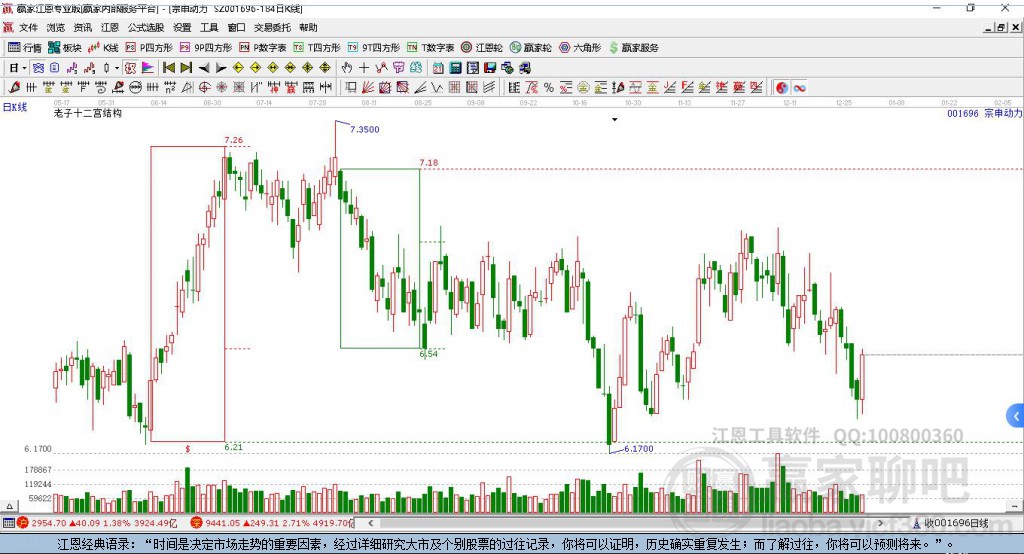Image resolution: width=1024 pixels, height=554 pixels.
Task: Open the 窗口 menu
Action: coord(236,27)
